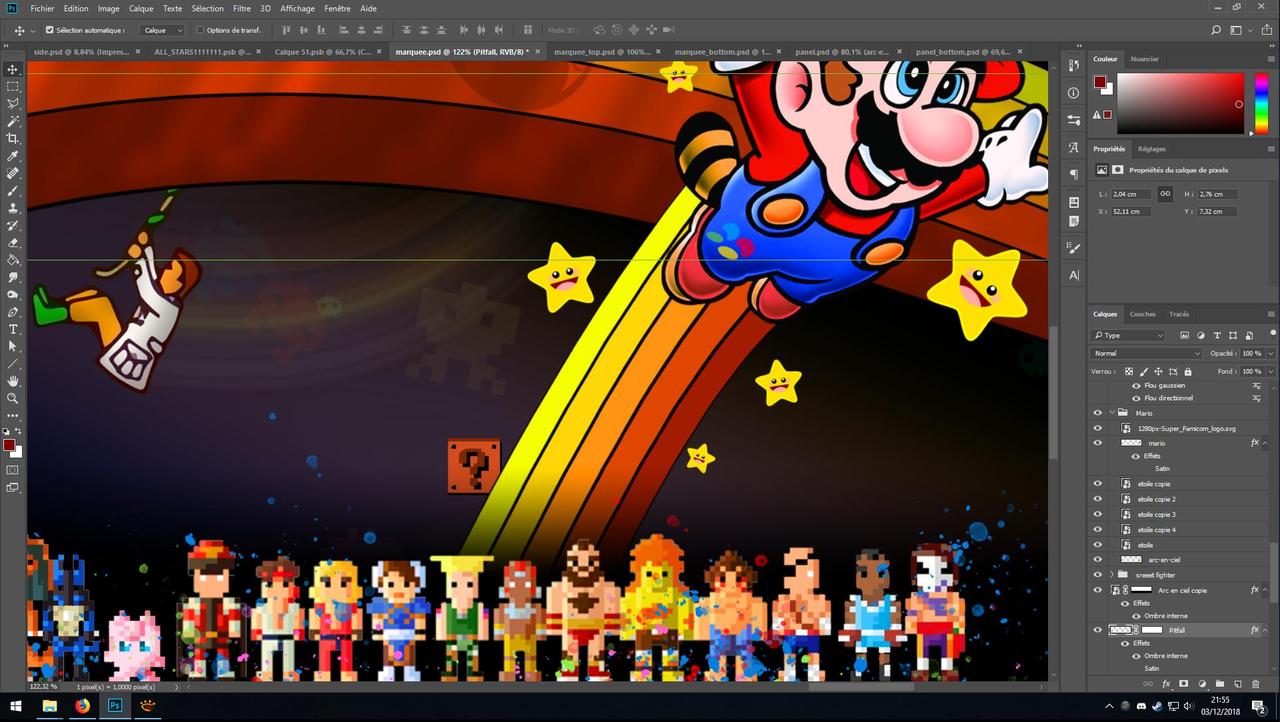Select the Path Selection arrow tool
Viewport: 1280px width, 722px height.
coord(13,346)
